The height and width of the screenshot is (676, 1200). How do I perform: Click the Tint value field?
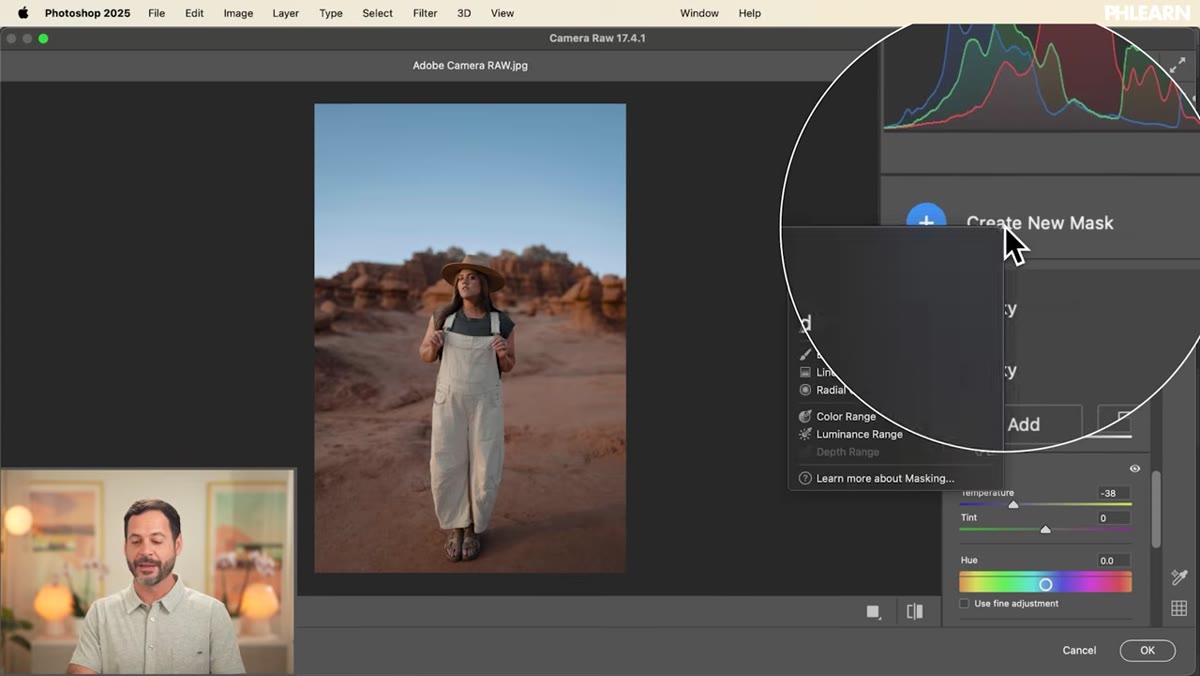pyautogui.click(x=1114, y=518)
